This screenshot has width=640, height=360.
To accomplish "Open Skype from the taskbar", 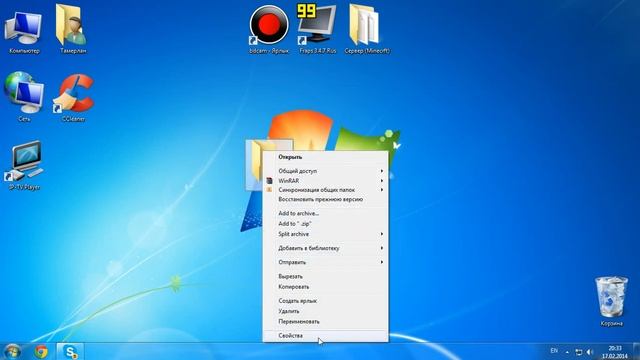I will coord(70,351).
